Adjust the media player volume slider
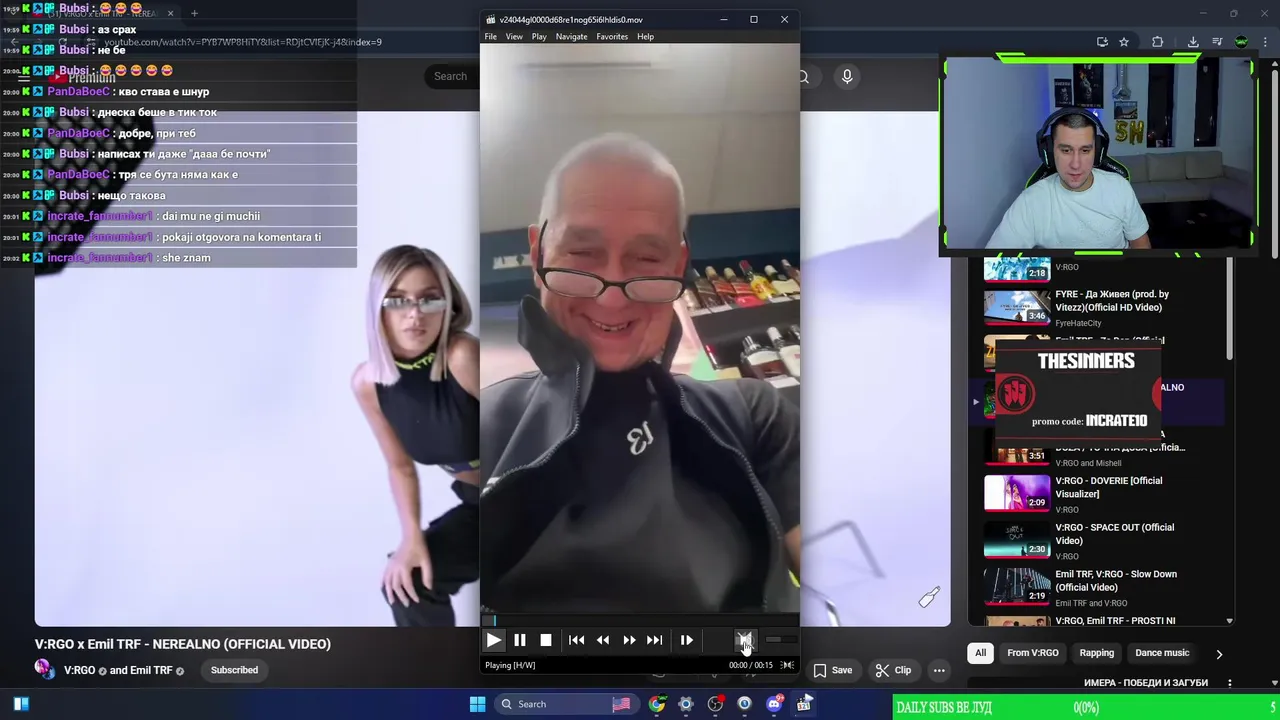 [780, 640]
